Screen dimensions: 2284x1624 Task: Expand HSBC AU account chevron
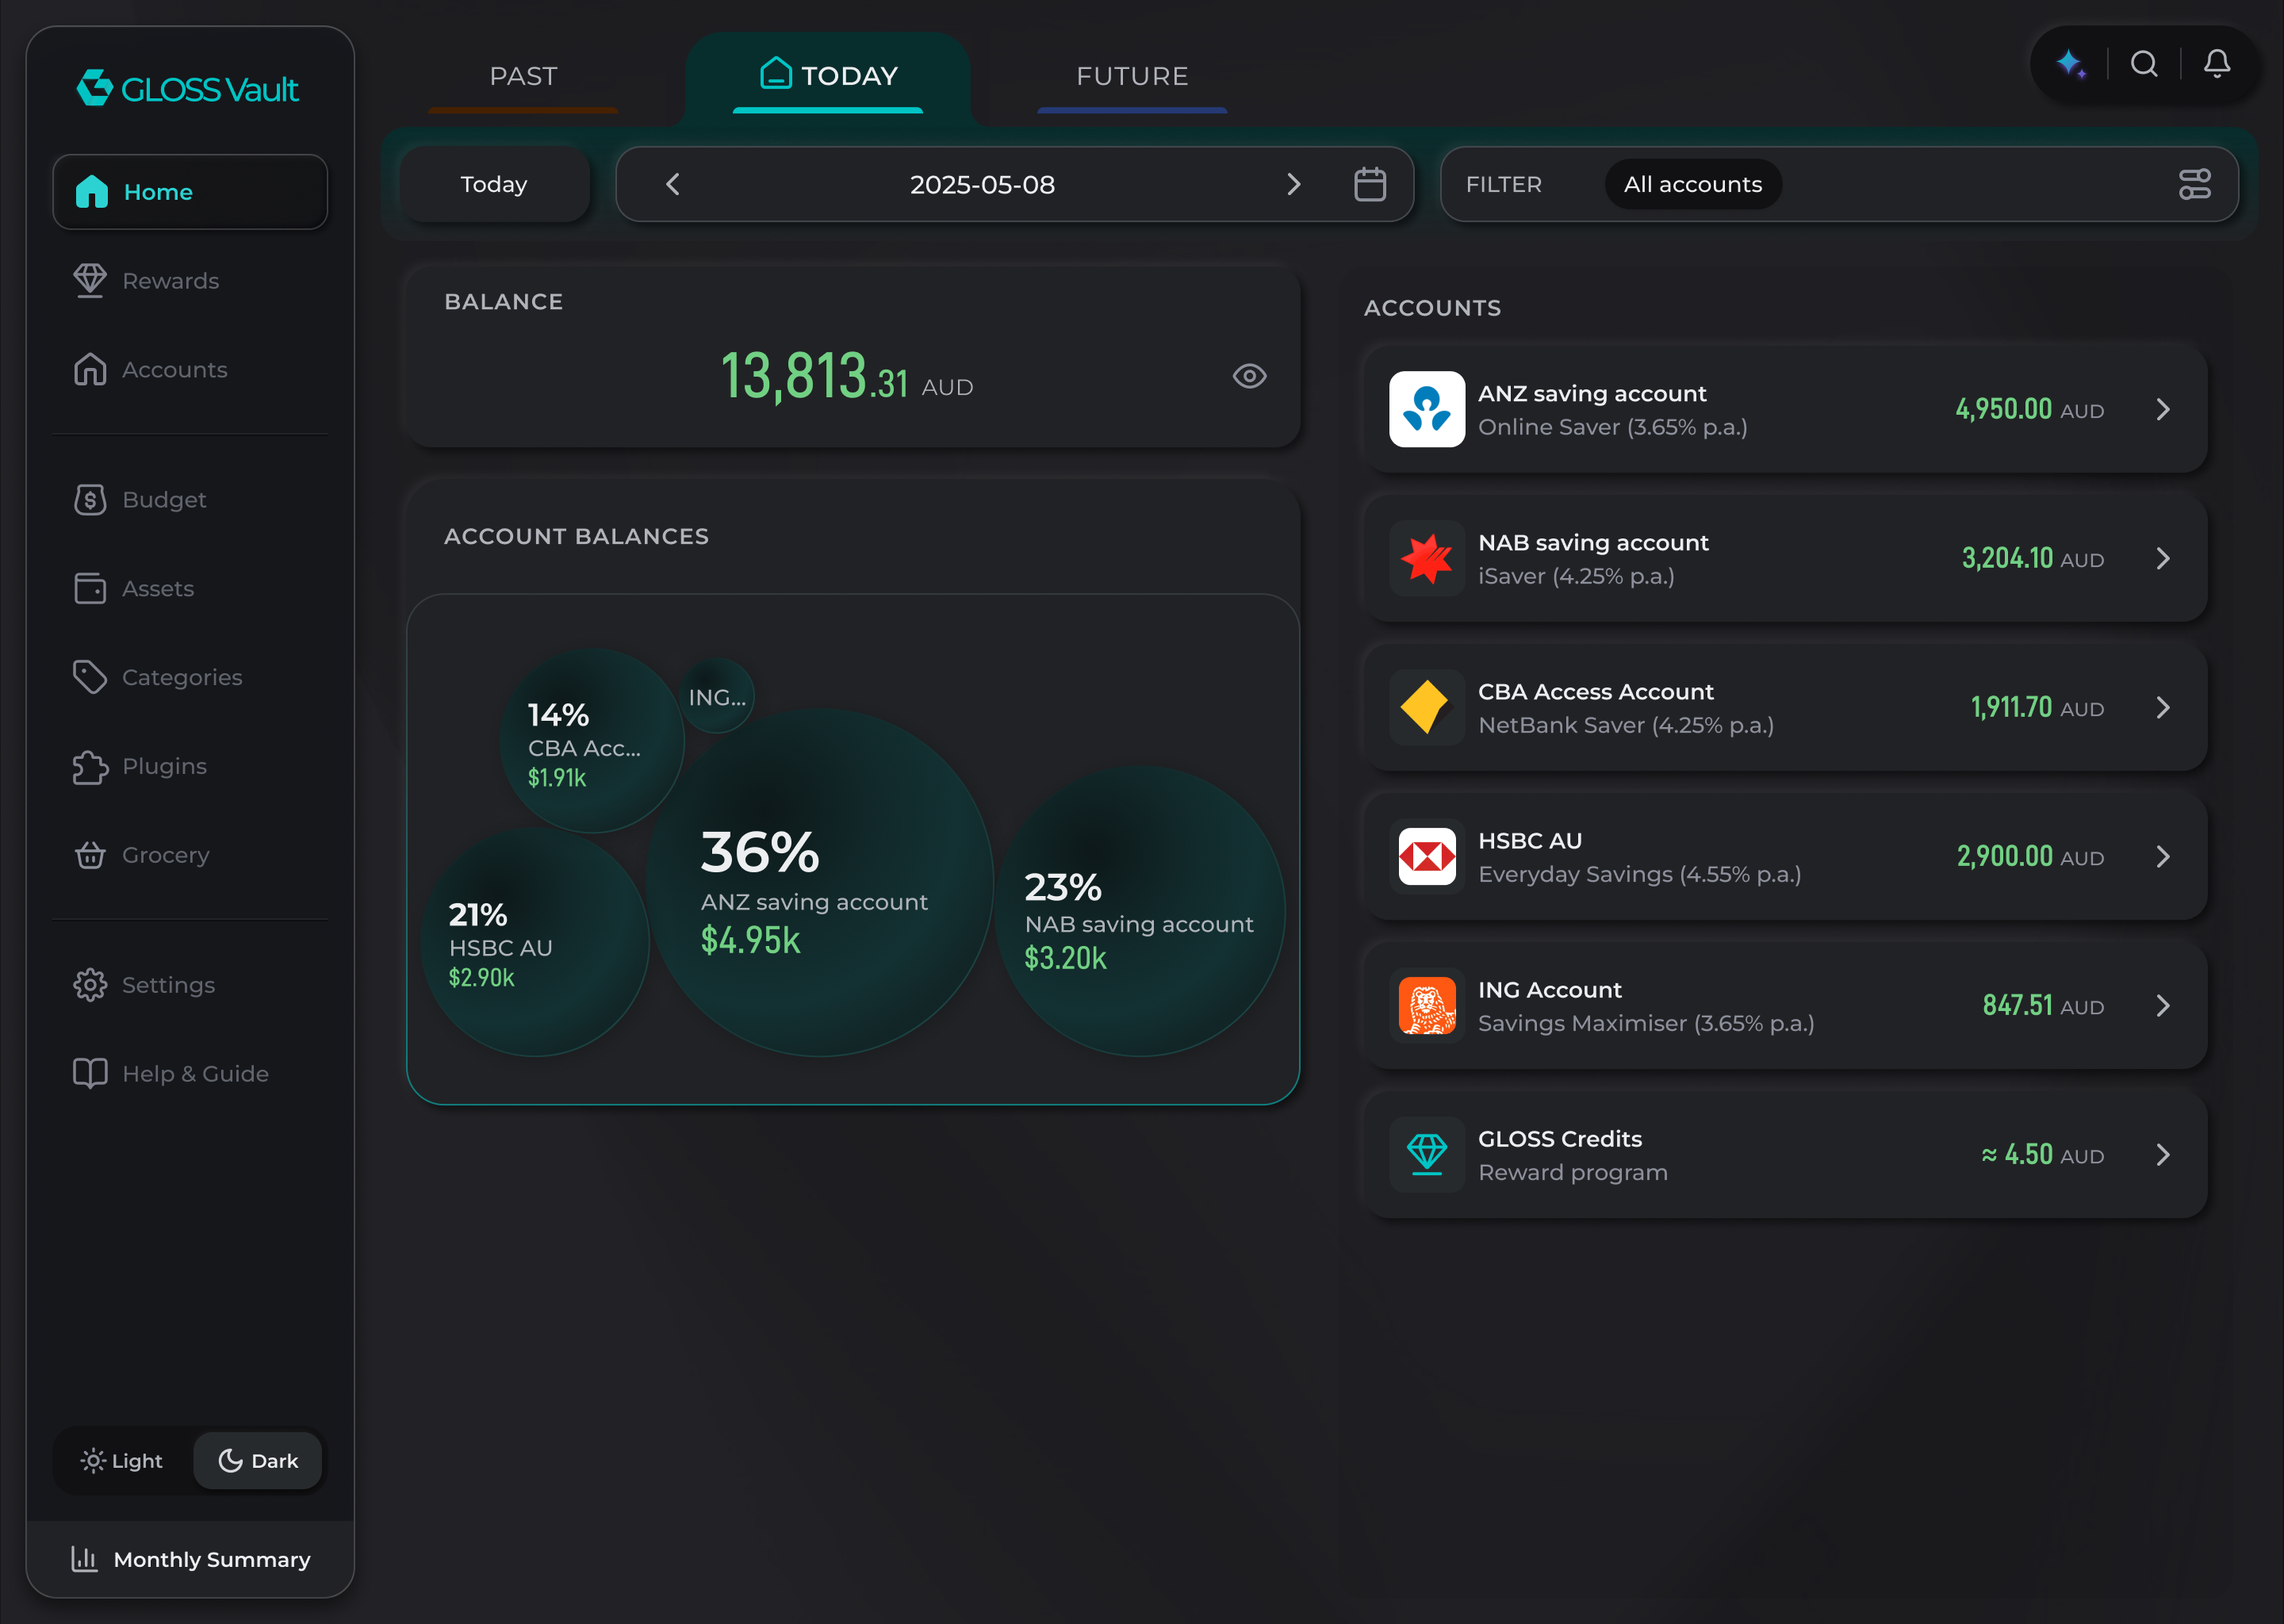point(2163,856)
